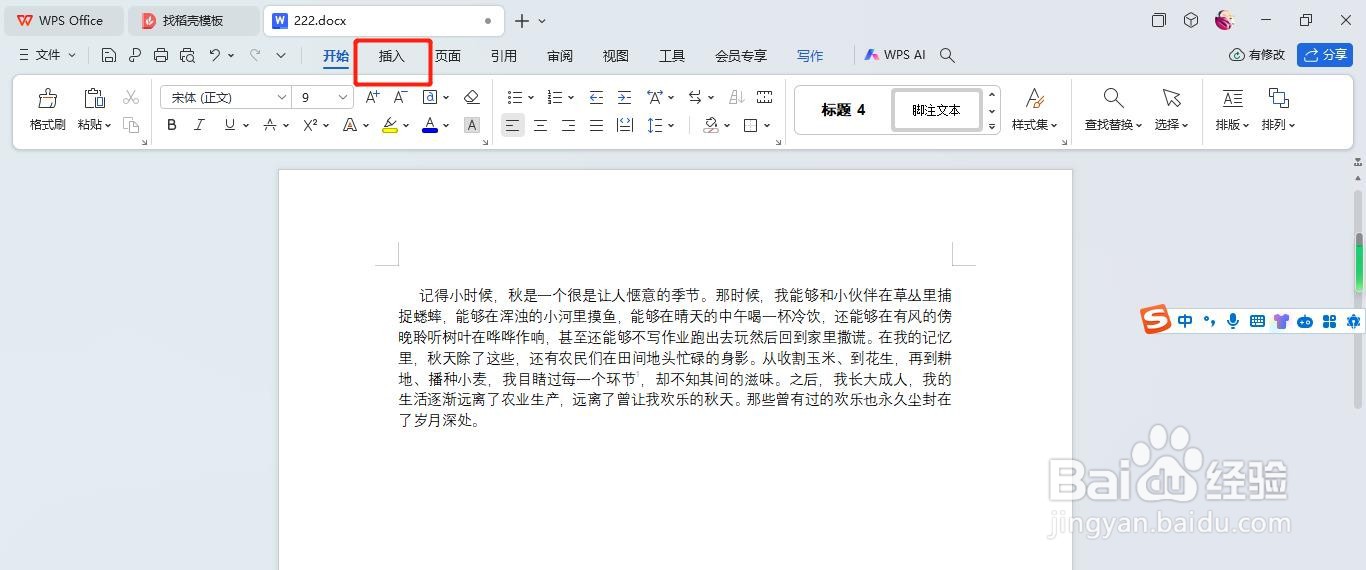This screenshot has height=570, width=1366.
Task: Click the Superscript X² icon
Action: (310, 125)
